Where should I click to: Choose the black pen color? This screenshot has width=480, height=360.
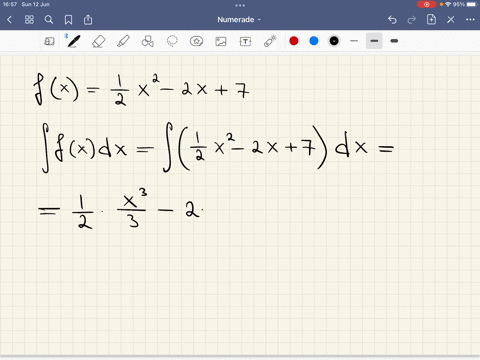pos(334,41)
